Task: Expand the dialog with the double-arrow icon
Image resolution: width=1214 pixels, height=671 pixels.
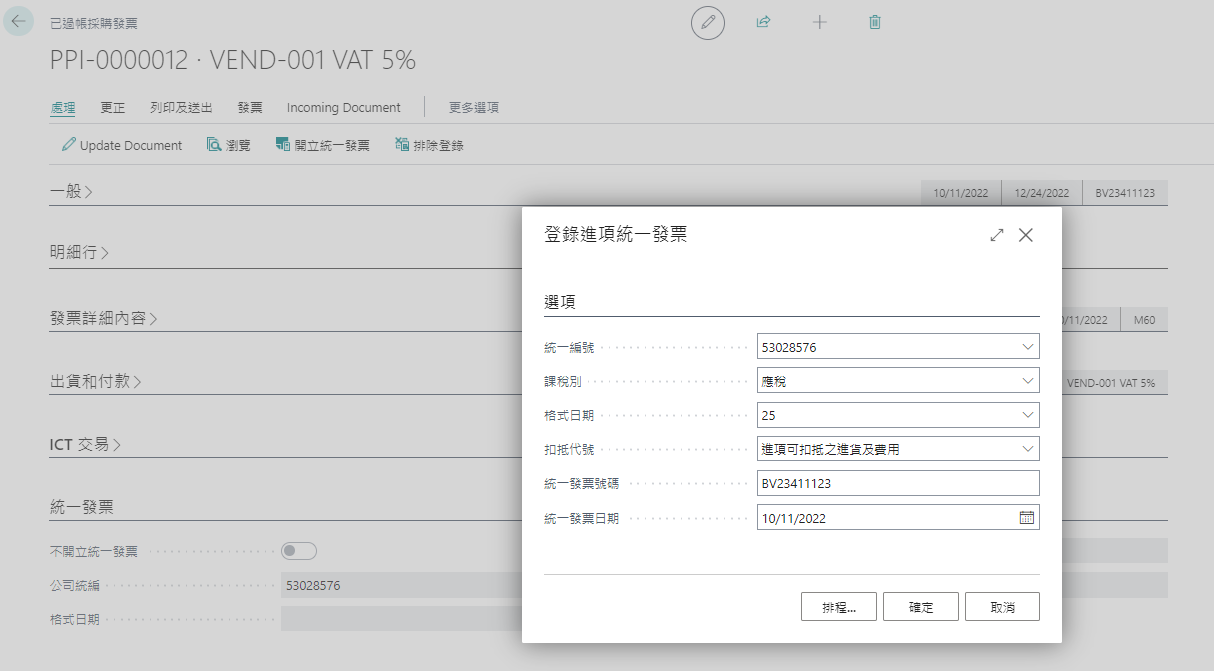Action: (x=996, y=235)
